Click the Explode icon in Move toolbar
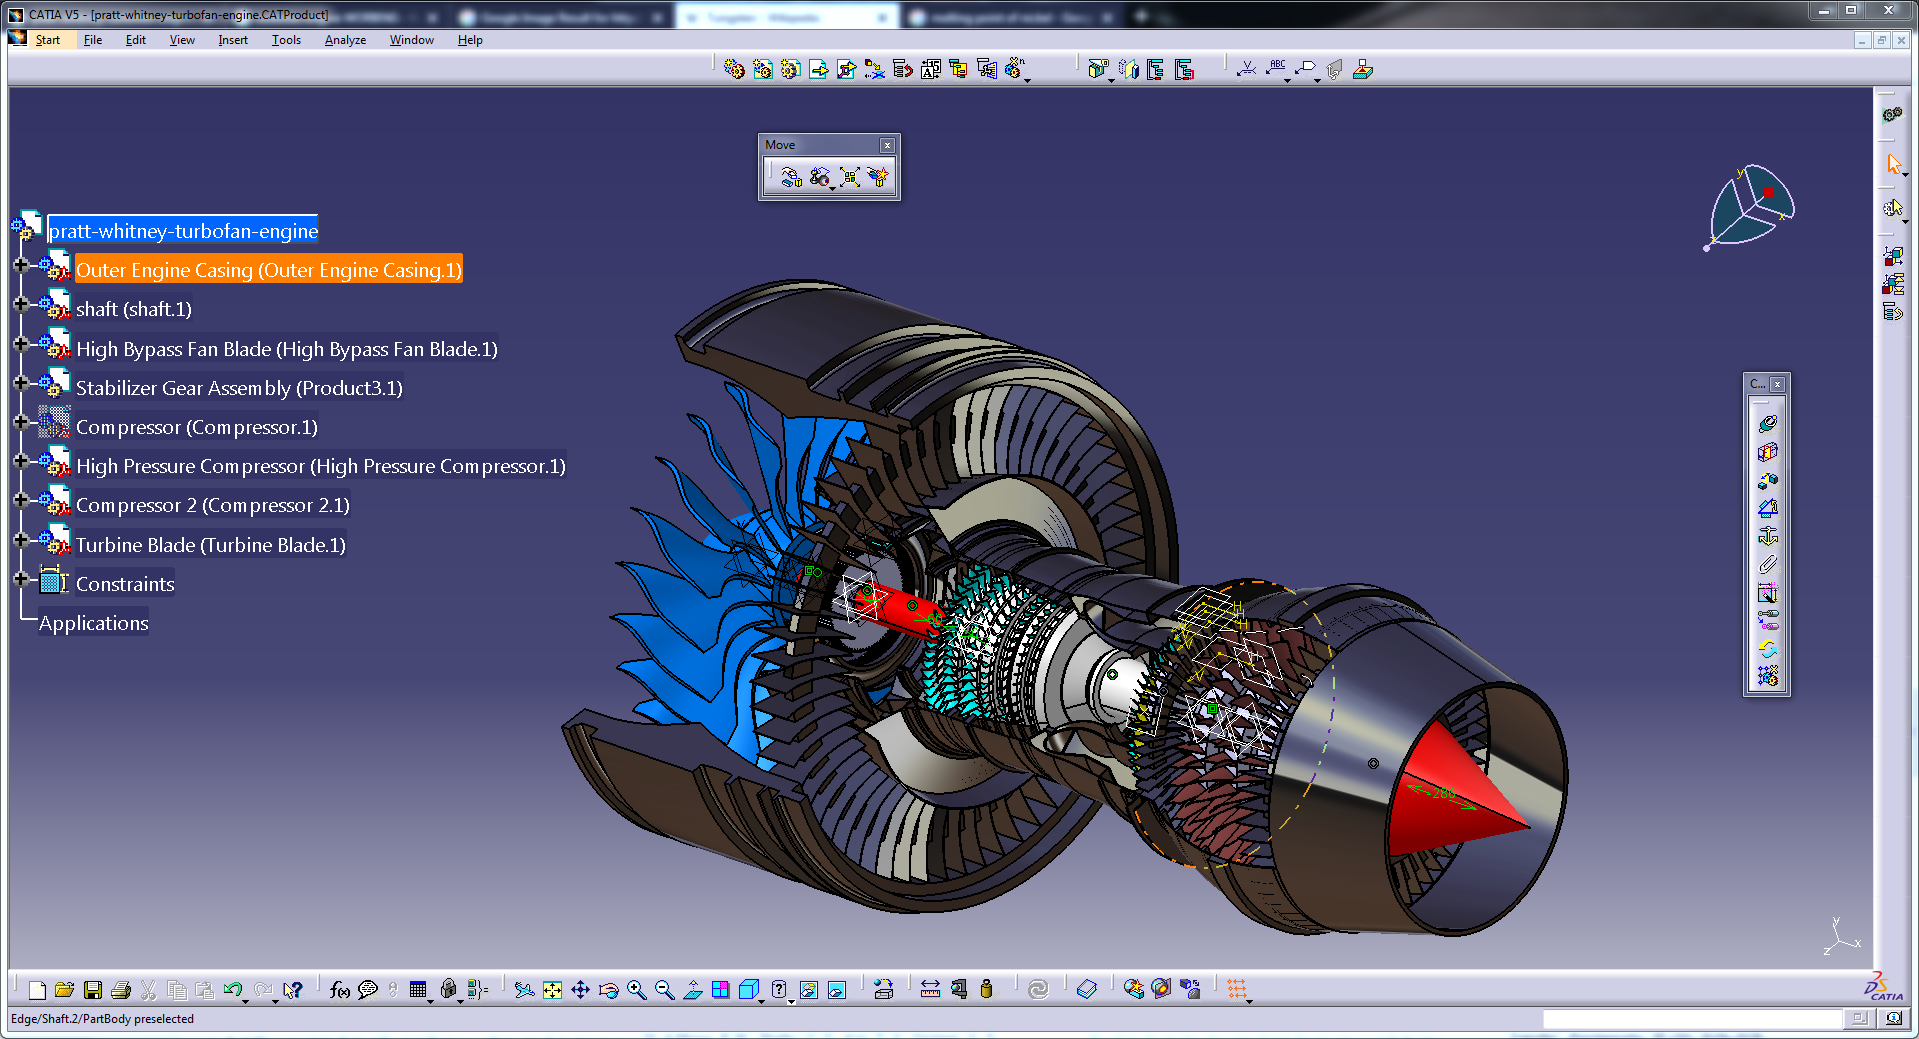This screenshot has height=1039, width=1919. [x=850, y=177]
